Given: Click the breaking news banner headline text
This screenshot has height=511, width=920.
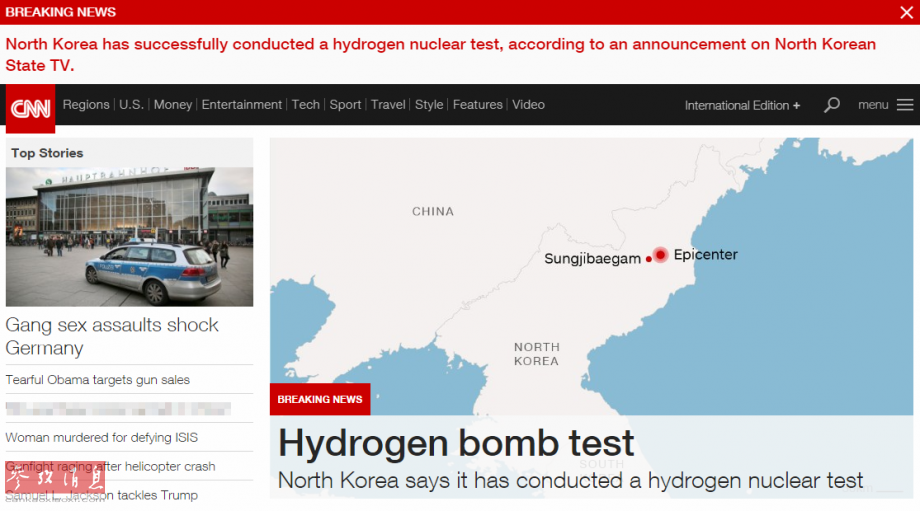Looking at the screenshot, I should pos(441,55).
